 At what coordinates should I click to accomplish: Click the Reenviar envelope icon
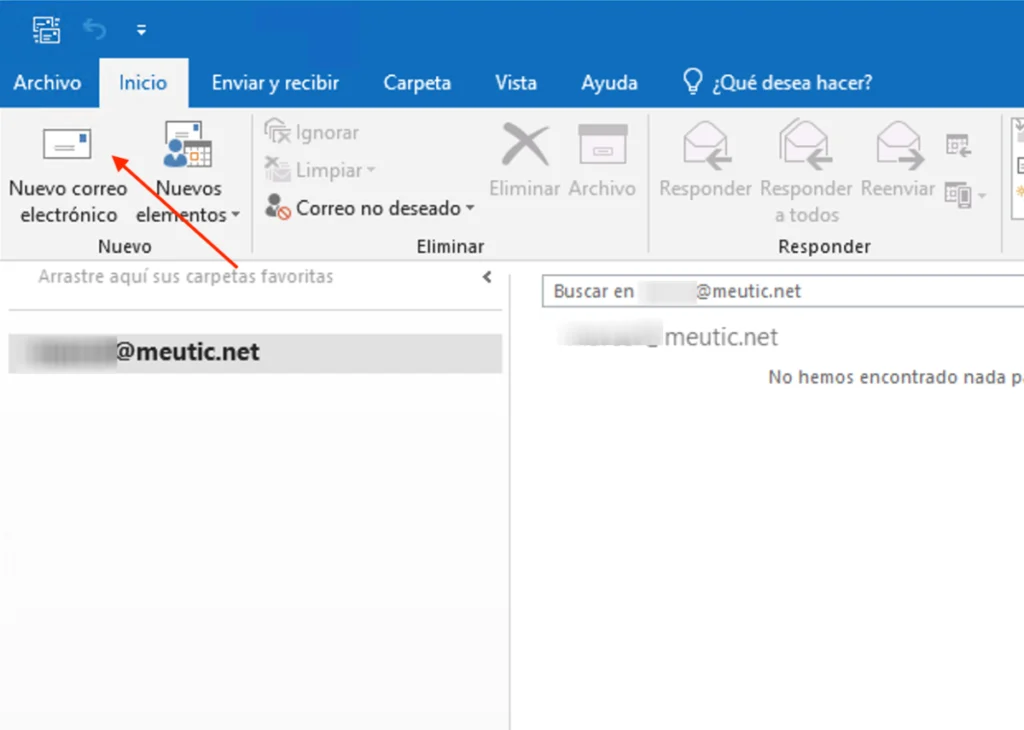(x=897, y=147)
